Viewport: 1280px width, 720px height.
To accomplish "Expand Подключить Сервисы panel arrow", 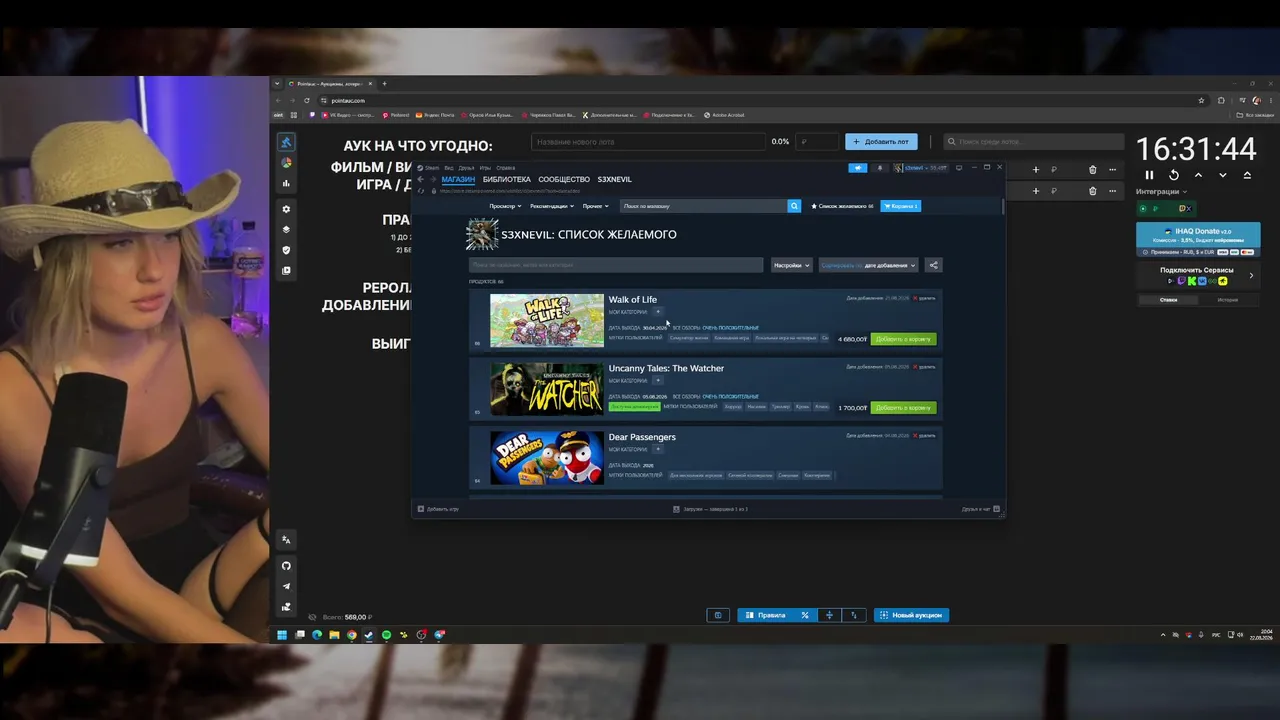I will (x=1251, y=275).
